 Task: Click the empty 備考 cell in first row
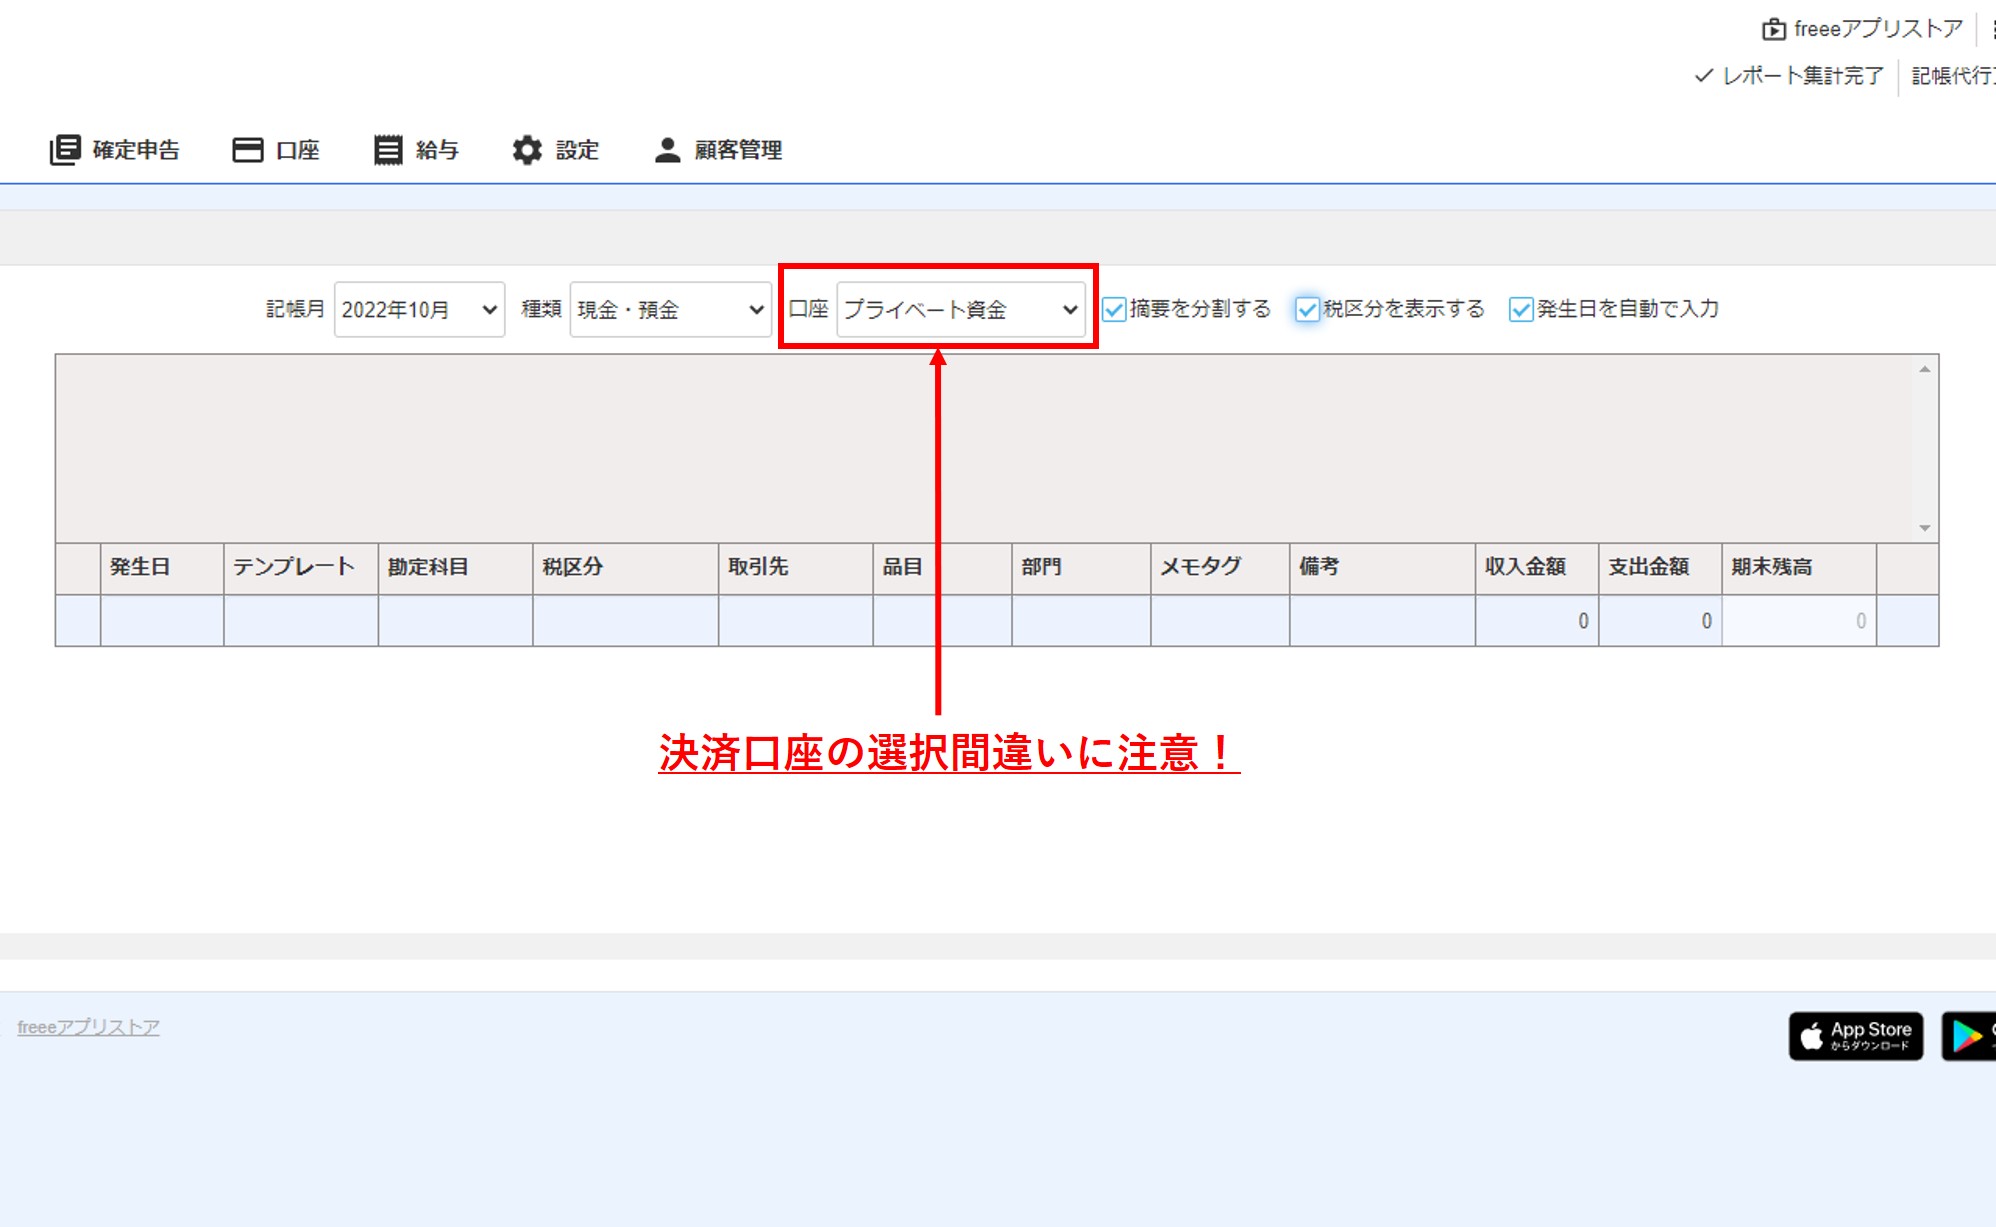1382,621
